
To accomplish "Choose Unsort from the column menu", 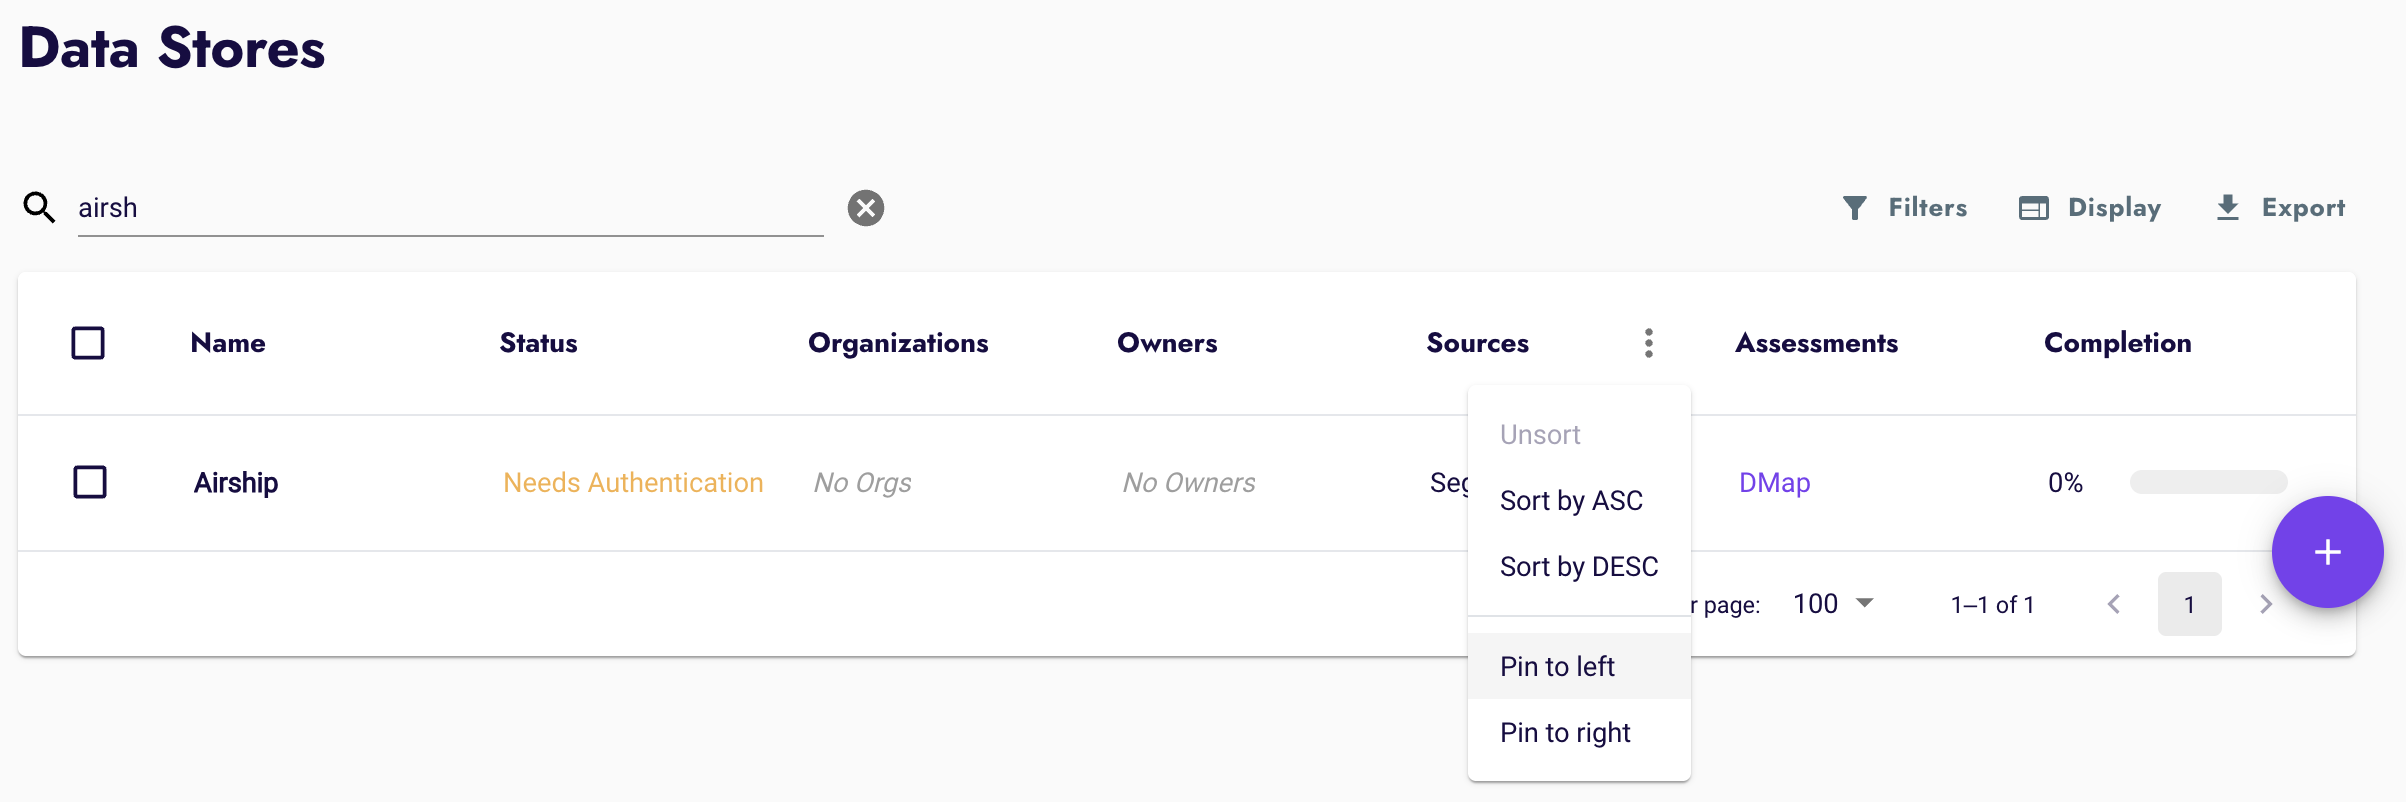I will [x=1579, y=435].
